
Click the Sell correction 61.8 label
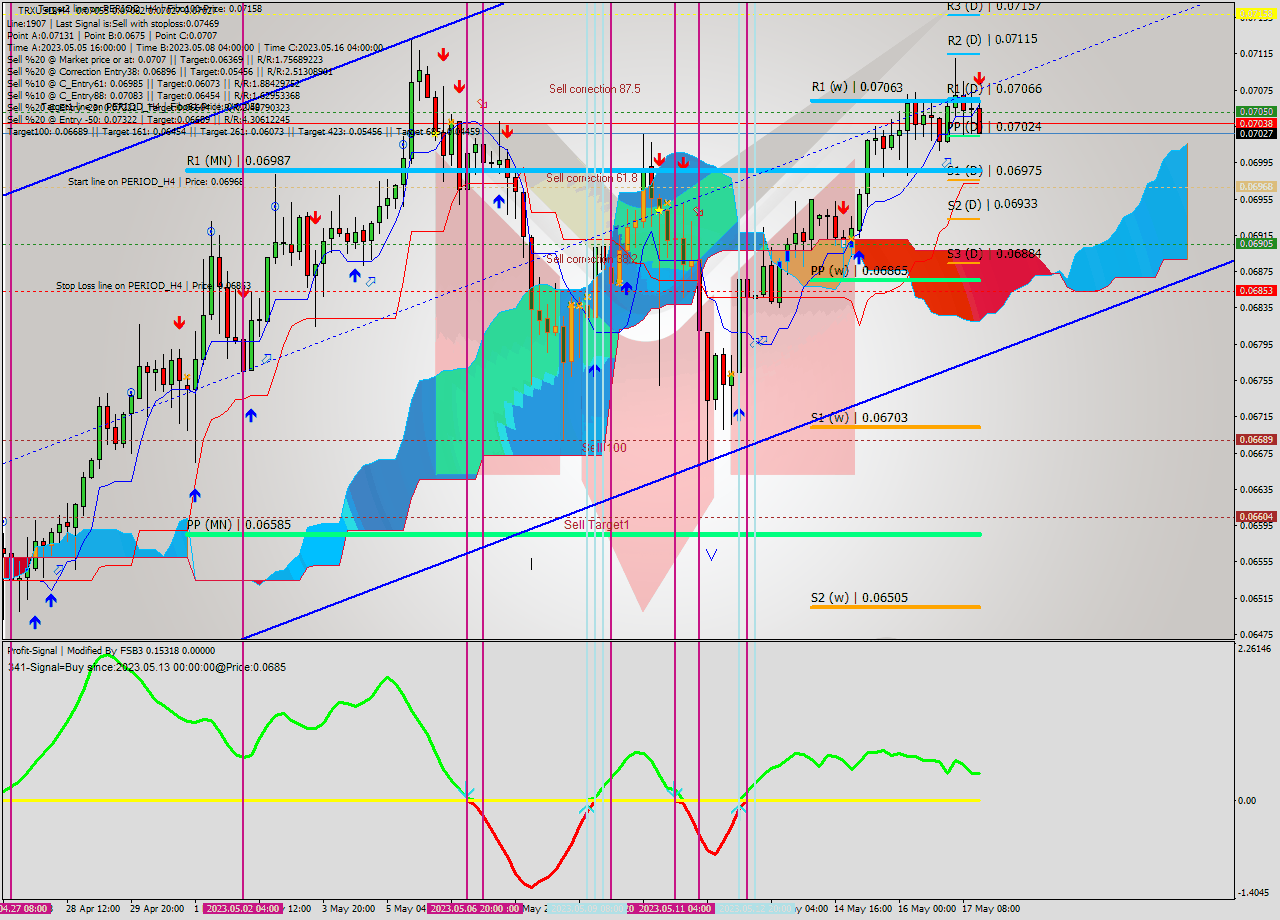click(x=591, y=178)
